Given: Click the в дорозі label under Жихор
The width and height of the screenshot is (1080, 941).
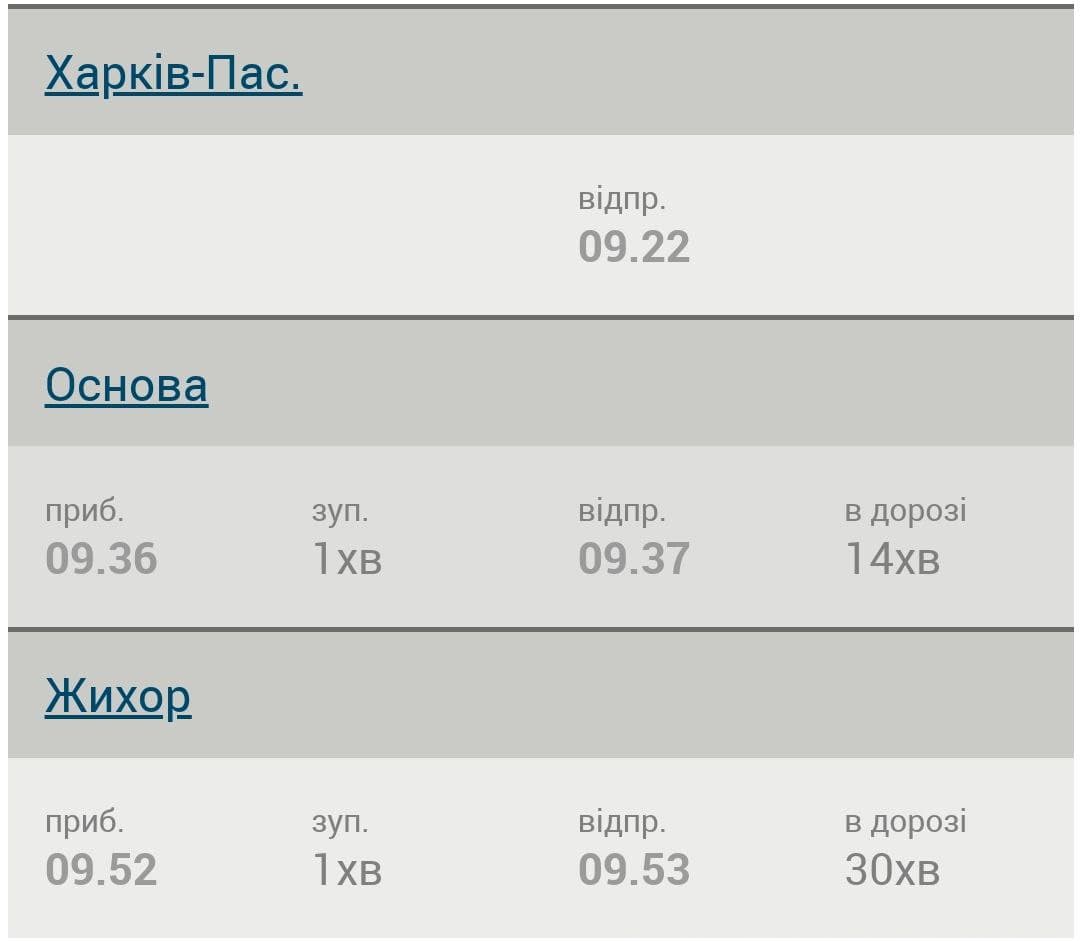Looking at the screenshot, I should (906, 823).
